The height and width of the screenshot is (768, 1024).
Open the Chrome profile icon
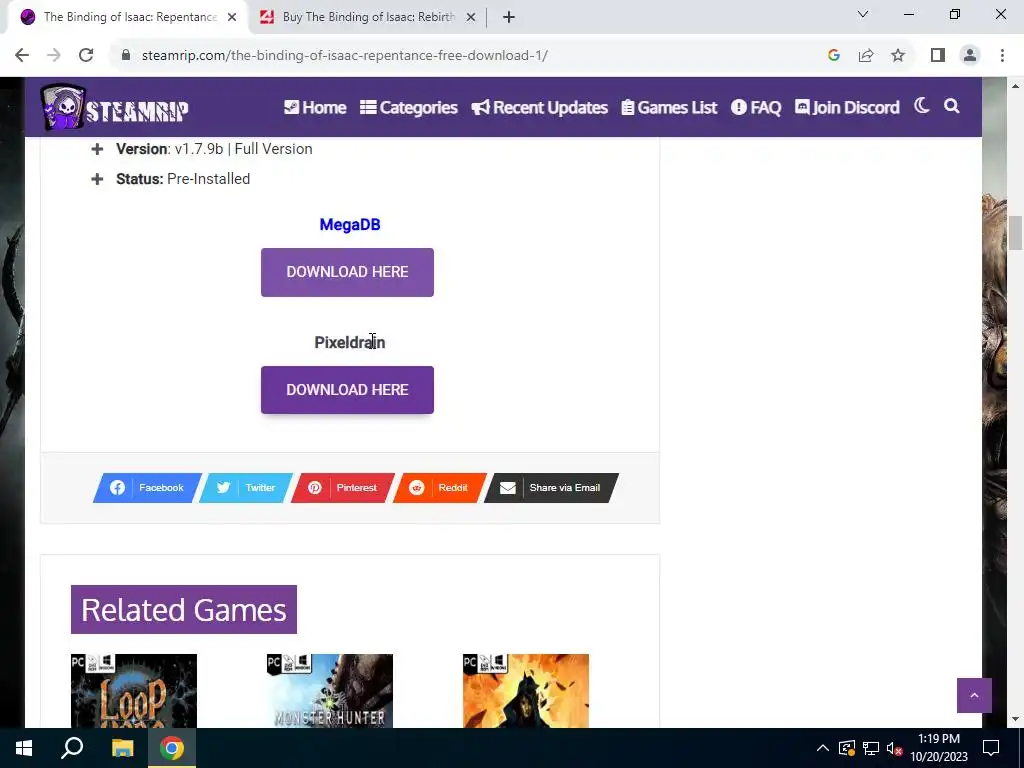(x=970, y=56)
